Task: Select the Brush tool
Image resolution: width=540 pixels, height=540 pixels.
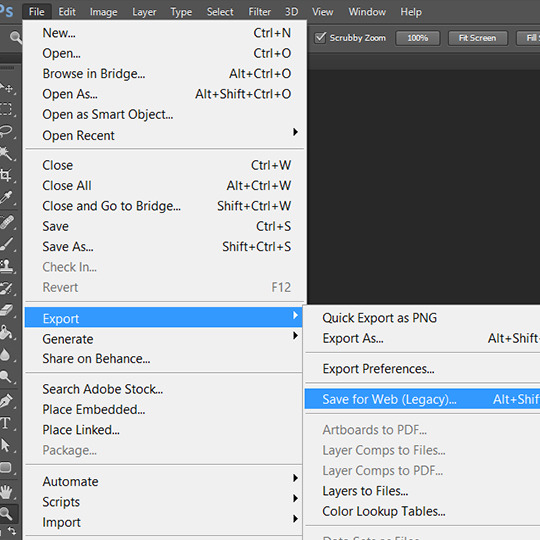Action: [x=6, y=244]
